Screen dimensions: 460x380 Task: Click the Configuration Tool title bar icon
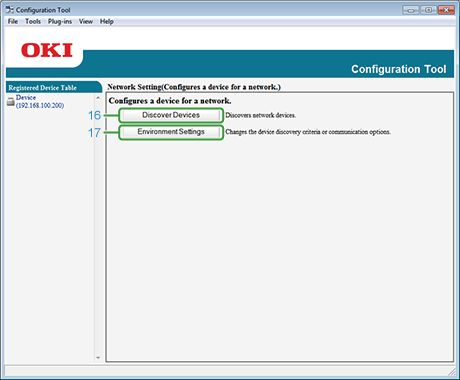click(x=10, y=10)
